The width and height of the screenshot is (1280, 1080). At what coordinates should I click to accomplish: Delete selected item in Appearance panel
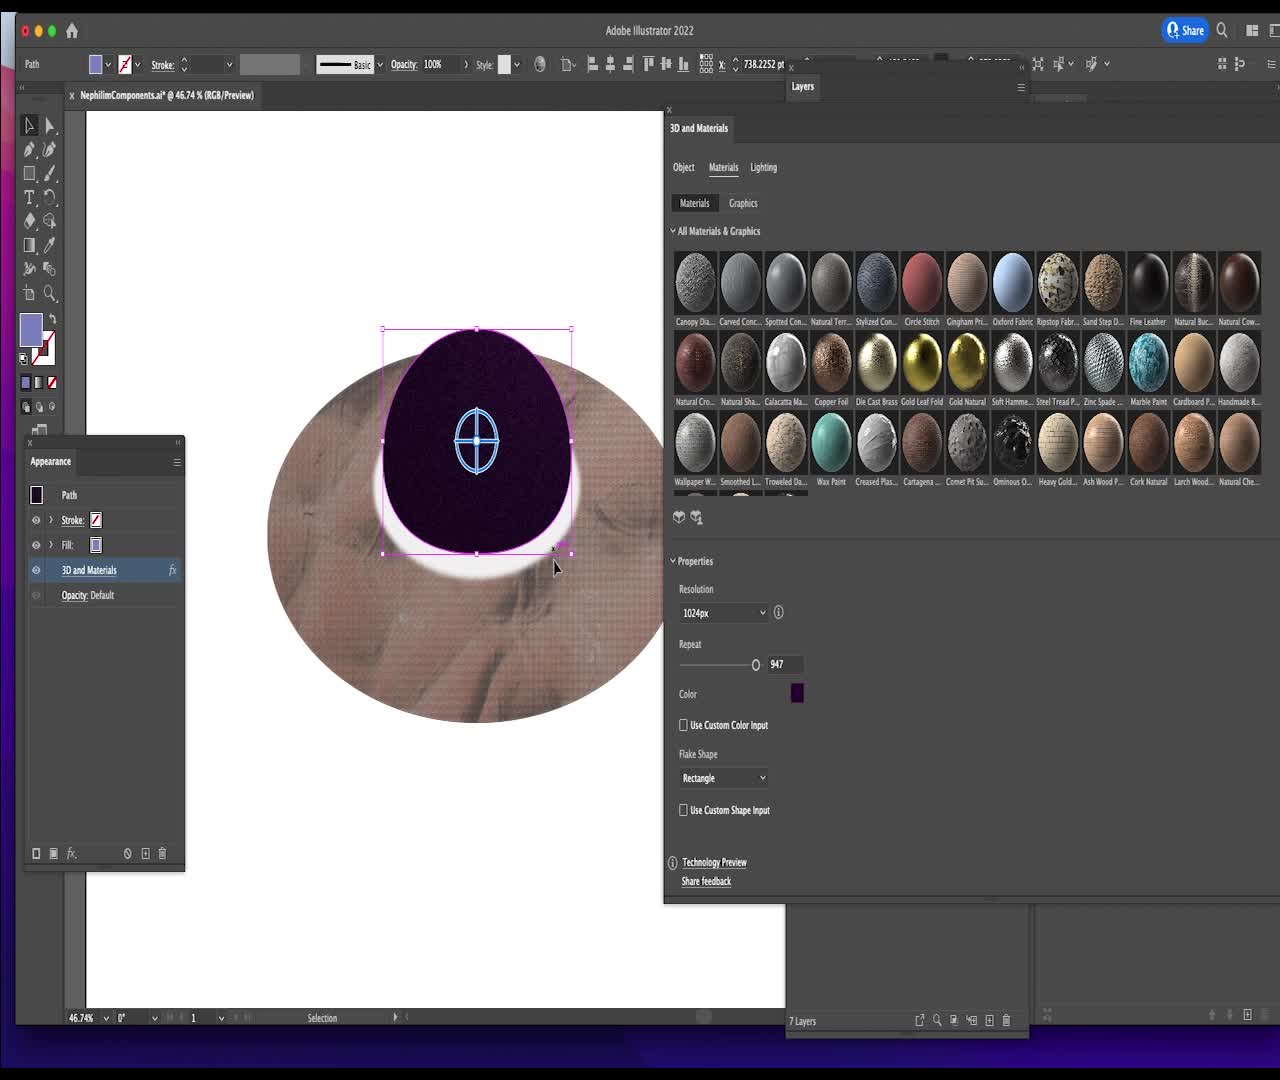162,854
